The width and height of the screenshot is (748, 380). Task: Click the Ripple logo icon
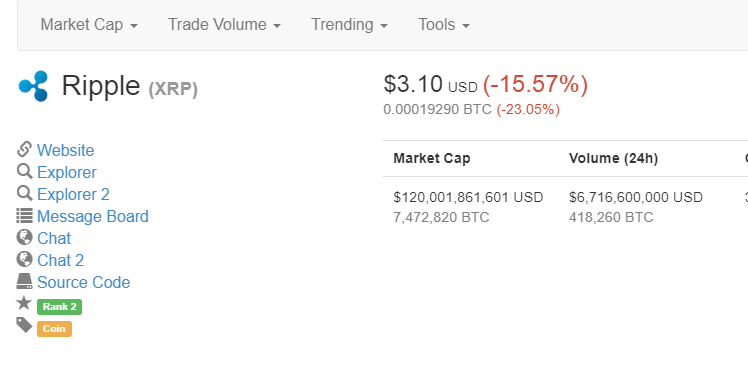point(33,86)
